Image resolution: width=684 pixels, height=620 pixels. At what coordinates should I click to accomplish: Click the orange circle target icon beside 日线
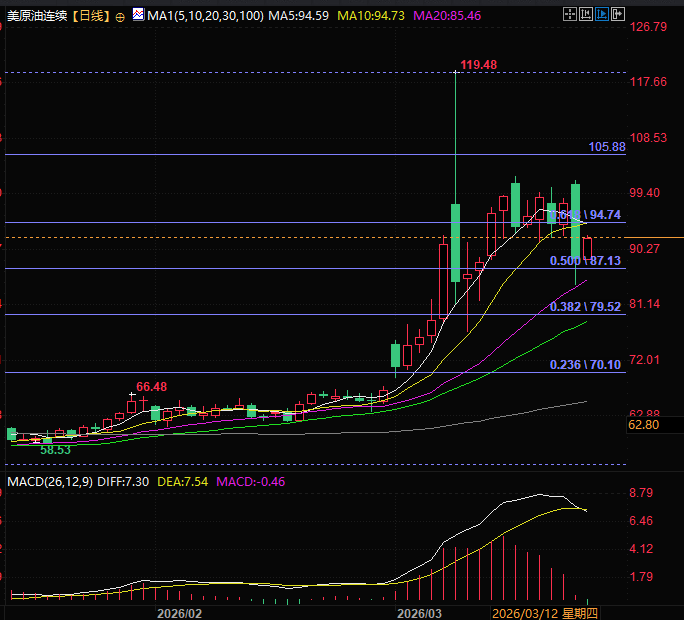point(120,17)
